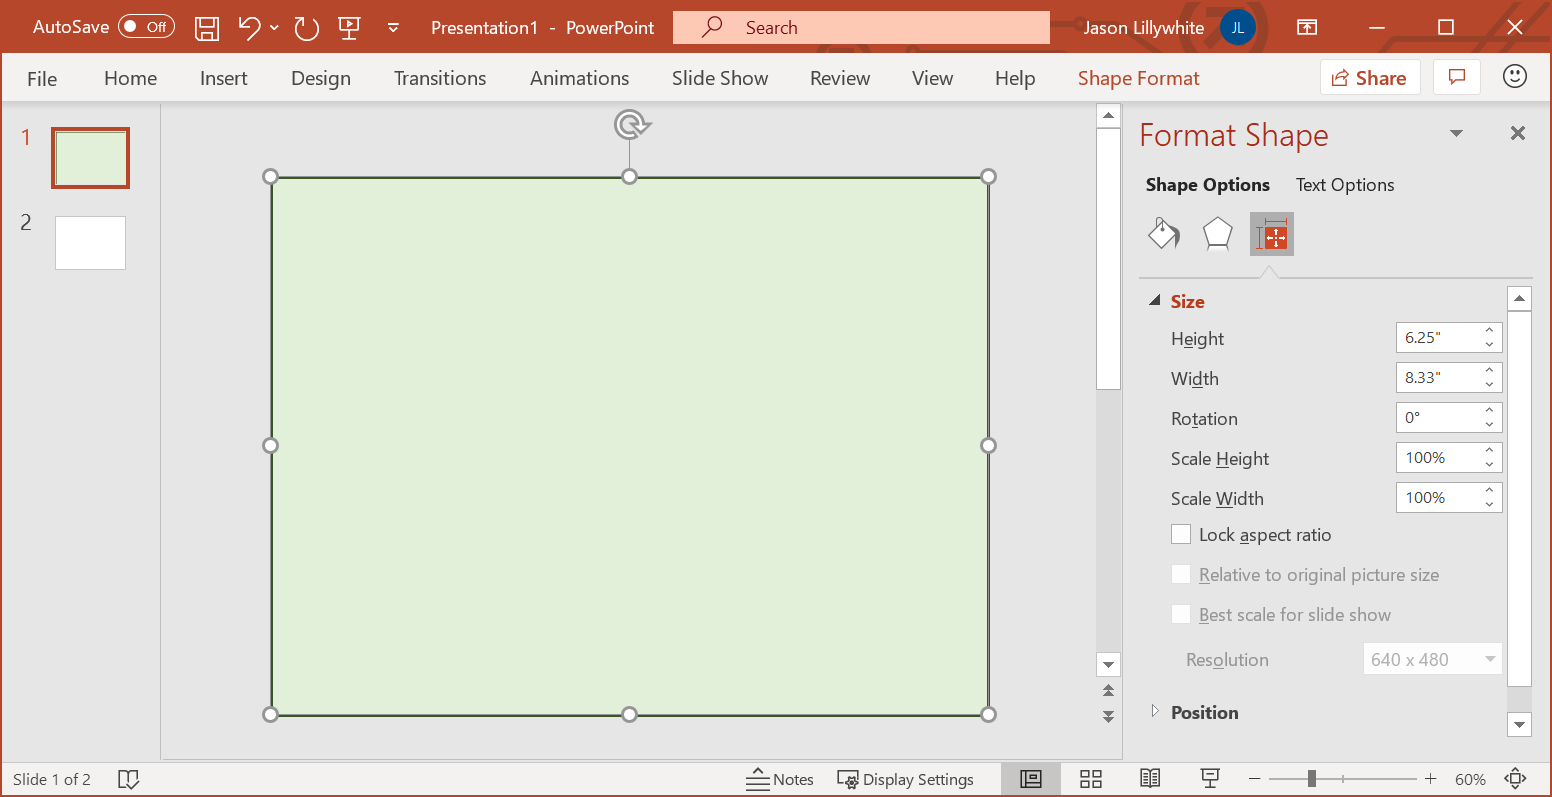Decrease Scale Height with down spinner

point(1489,465)
